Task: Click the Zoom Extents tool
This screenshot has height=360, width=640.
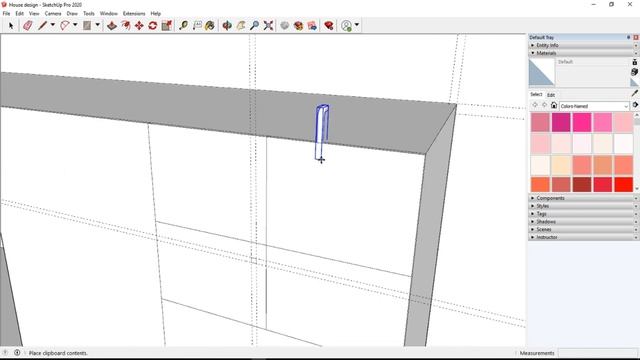Action: (268, 25)
